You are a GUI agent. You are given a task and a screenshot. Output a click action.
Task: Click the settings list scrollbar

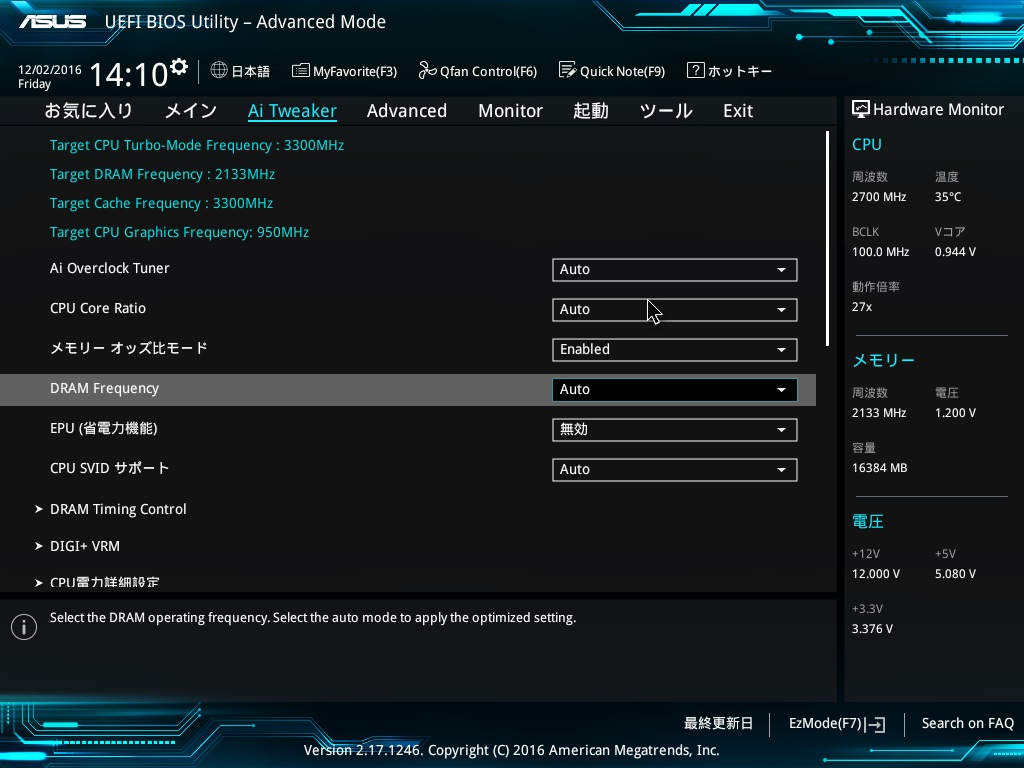click(827, 238)
